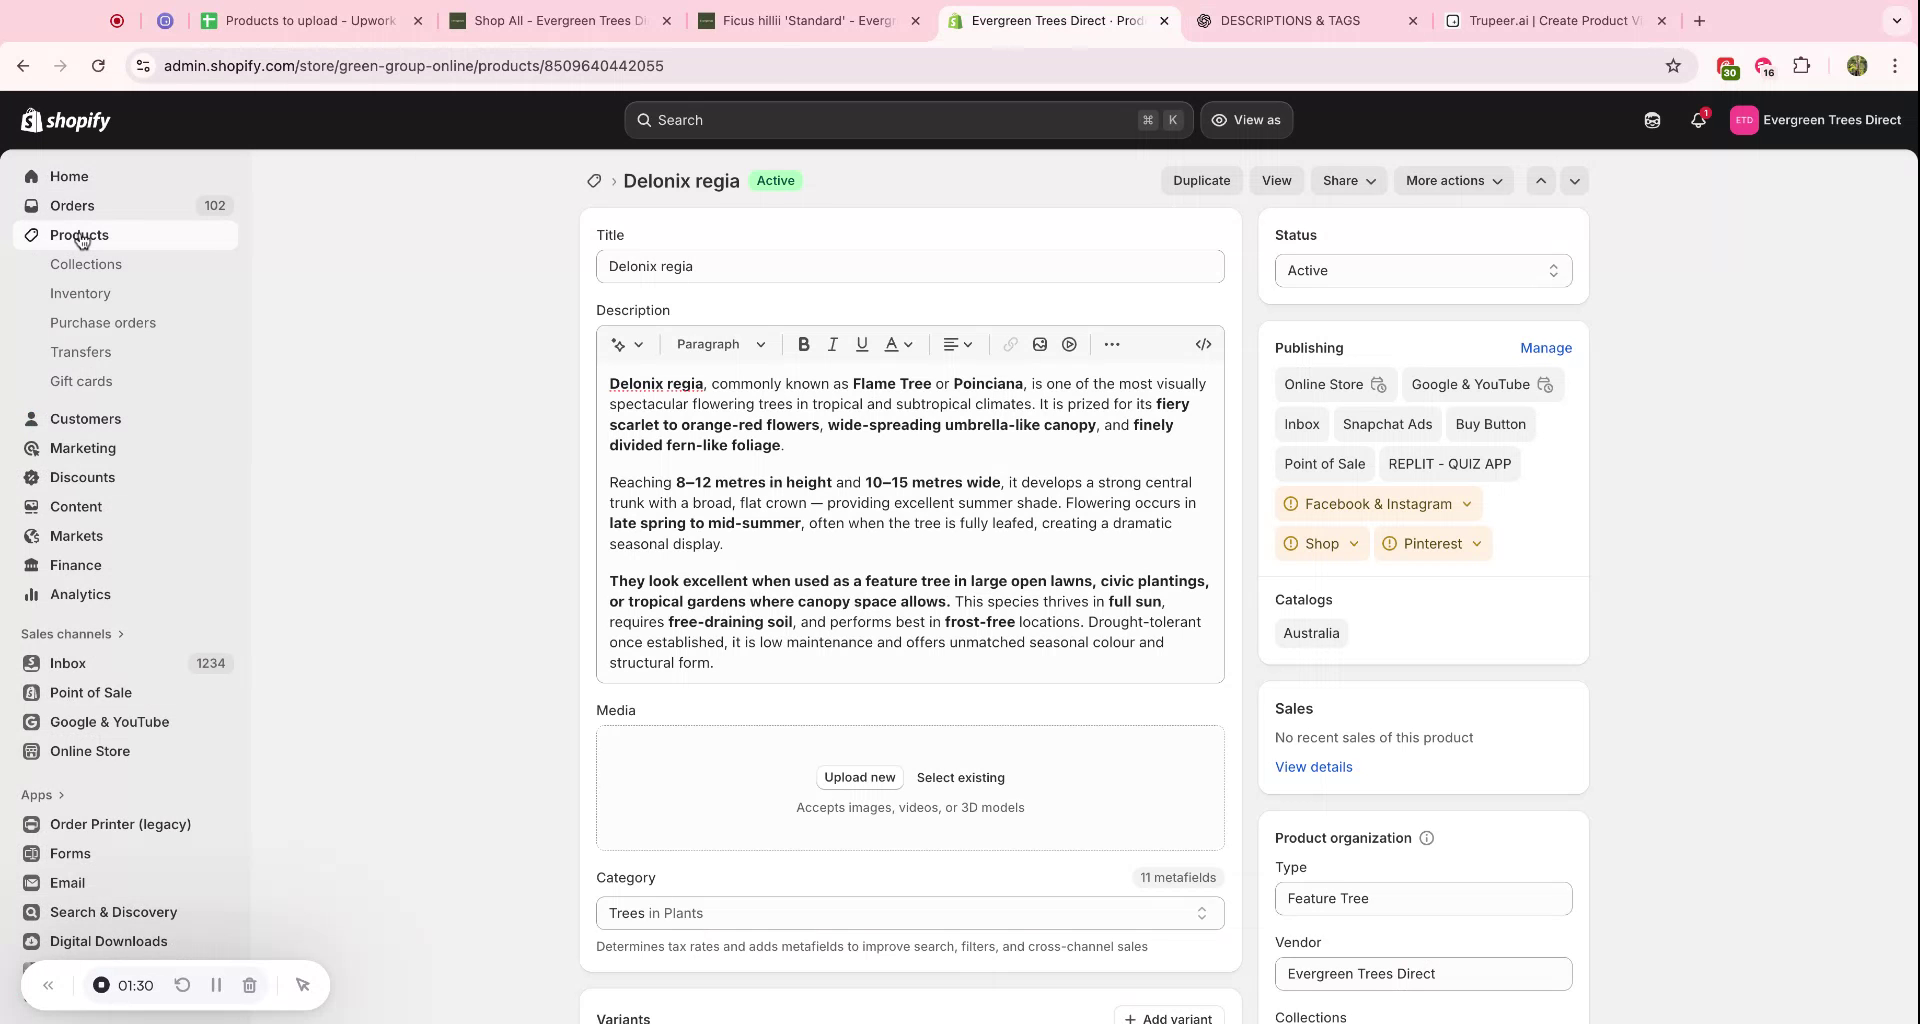Duplicate the Delonix regia product

1201,181
